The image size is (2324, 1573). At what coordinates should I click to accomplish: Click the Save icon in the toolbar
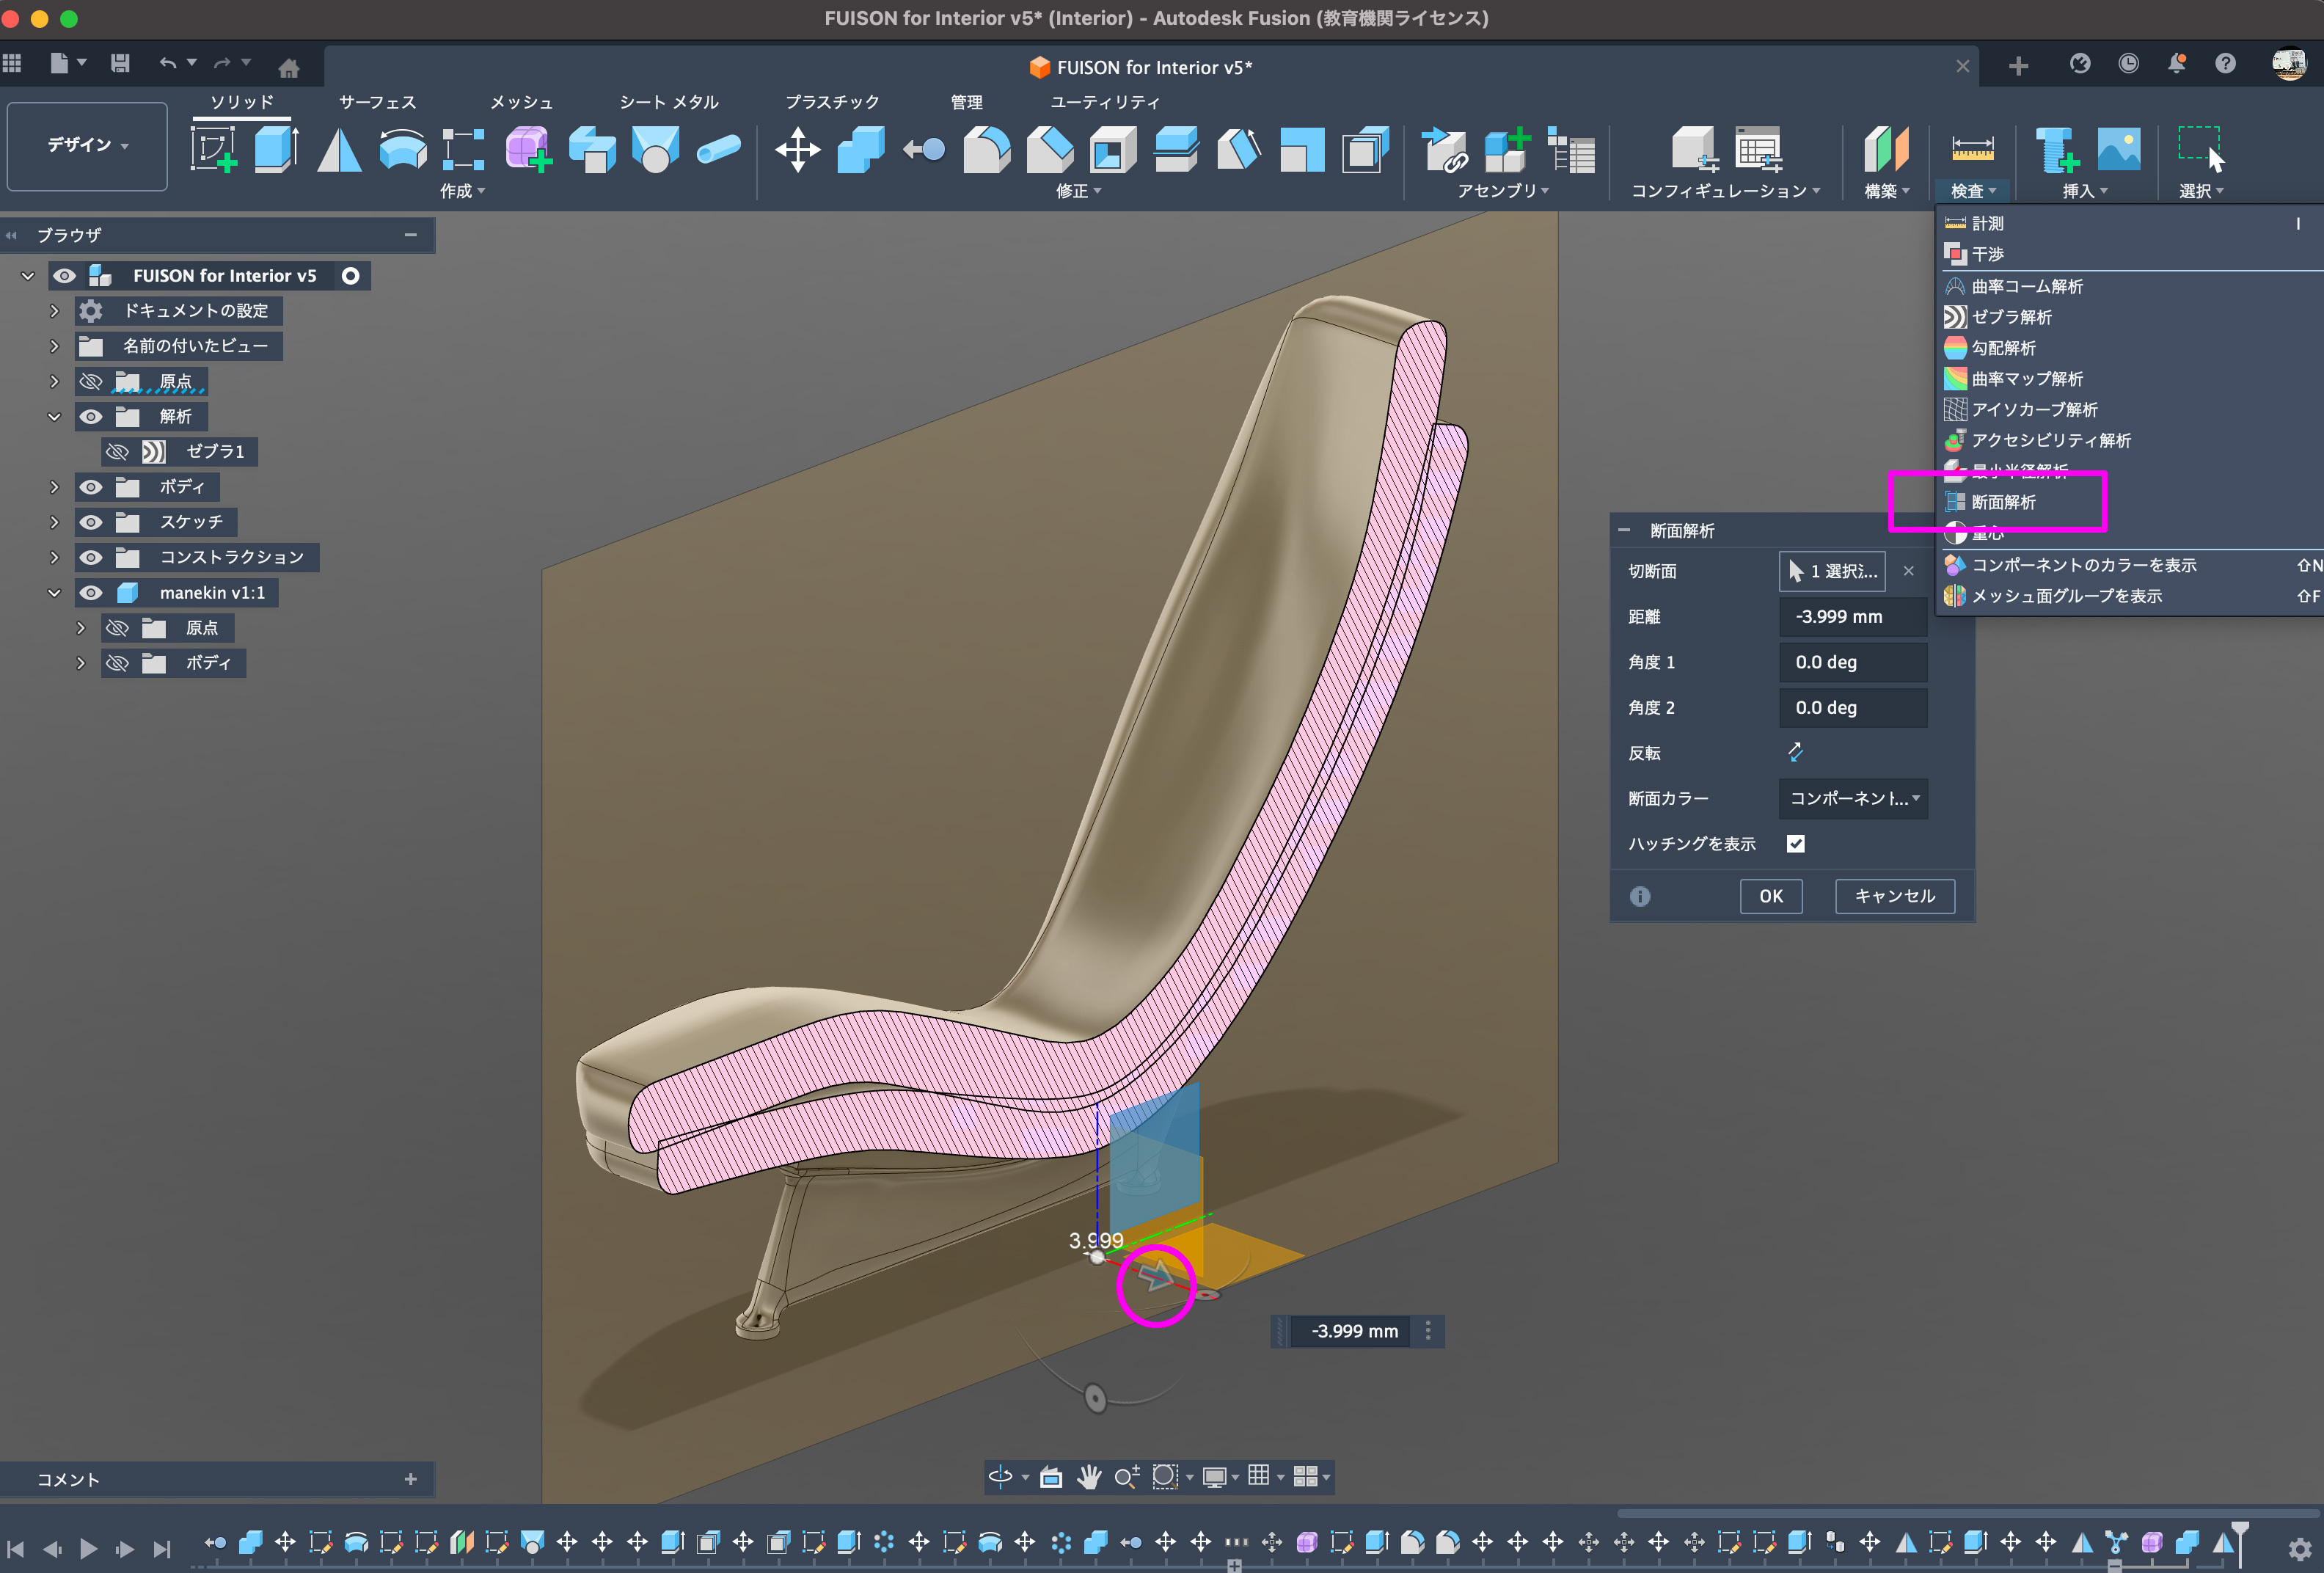[120, 64]
